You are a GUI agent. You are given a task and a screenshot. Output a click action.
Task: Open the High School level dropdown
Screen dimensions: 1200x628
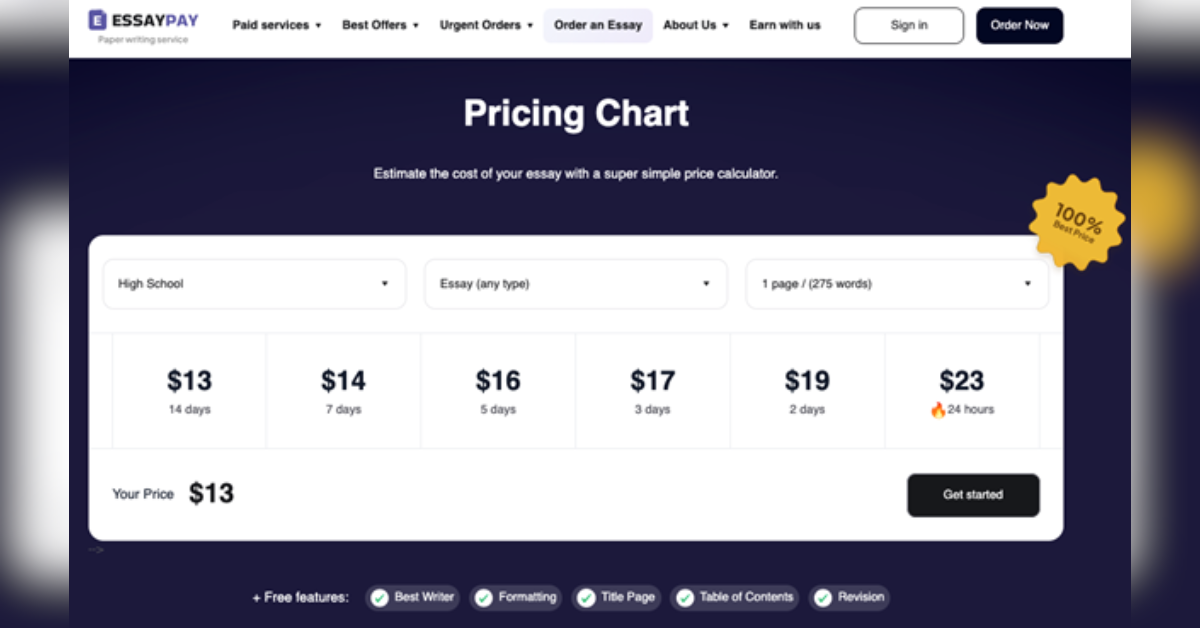[254, 284]
